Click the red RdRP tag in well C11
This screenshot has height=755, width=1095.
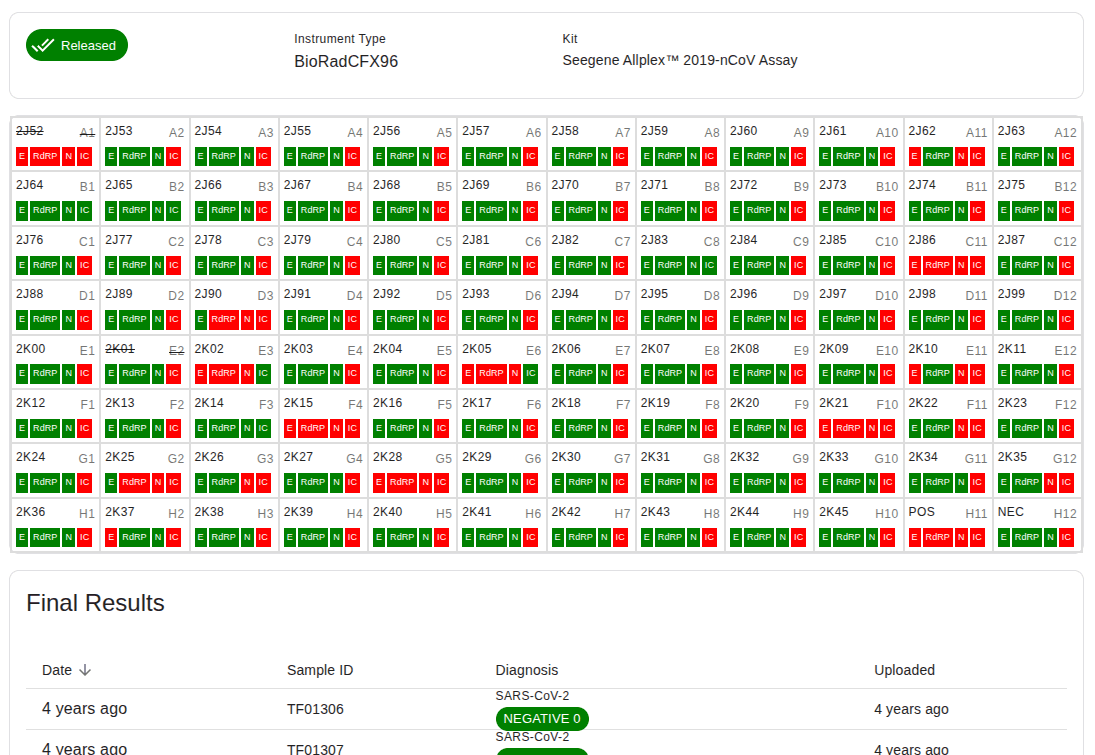point(937,265)
